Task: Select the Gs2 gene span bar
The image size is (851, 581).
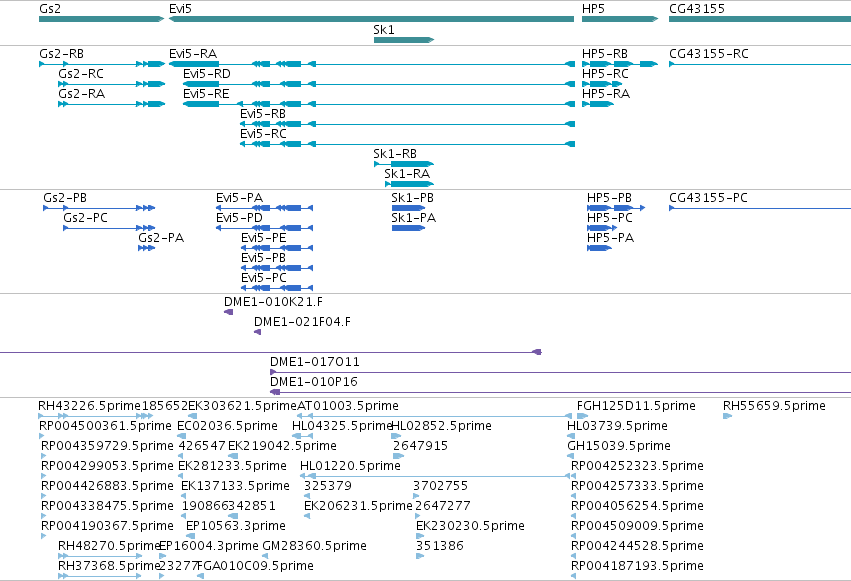Action: (x=101, y=19)
